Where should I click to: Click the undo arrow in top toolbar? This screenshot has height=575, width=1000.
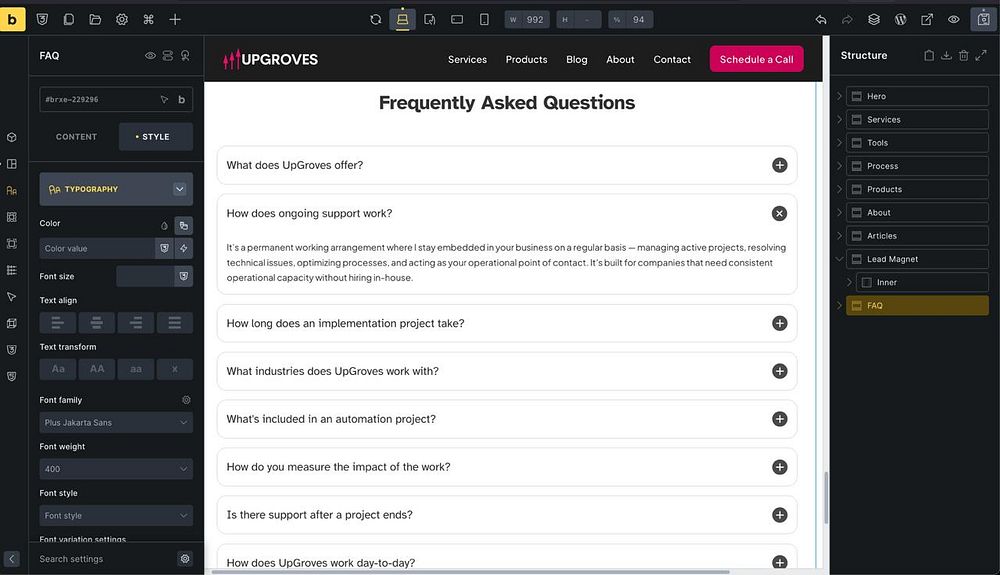click(x=821, y=20)
